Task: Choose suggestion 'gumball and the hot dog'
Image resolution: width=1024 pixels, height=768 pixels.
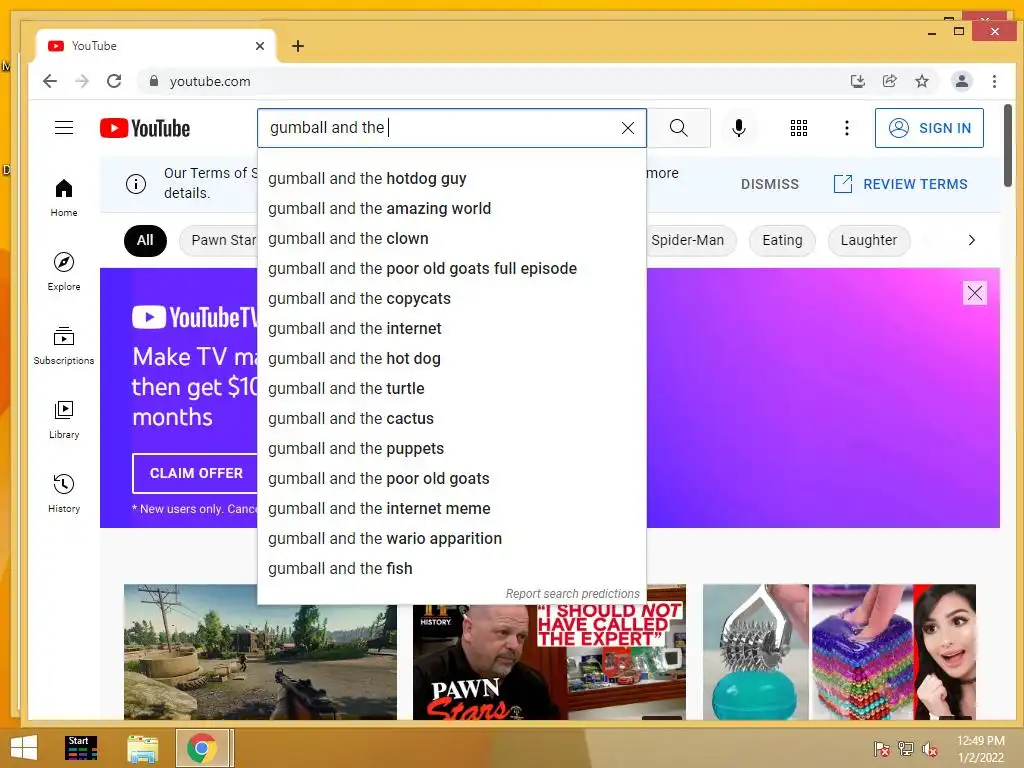Action: coord(452,359)
